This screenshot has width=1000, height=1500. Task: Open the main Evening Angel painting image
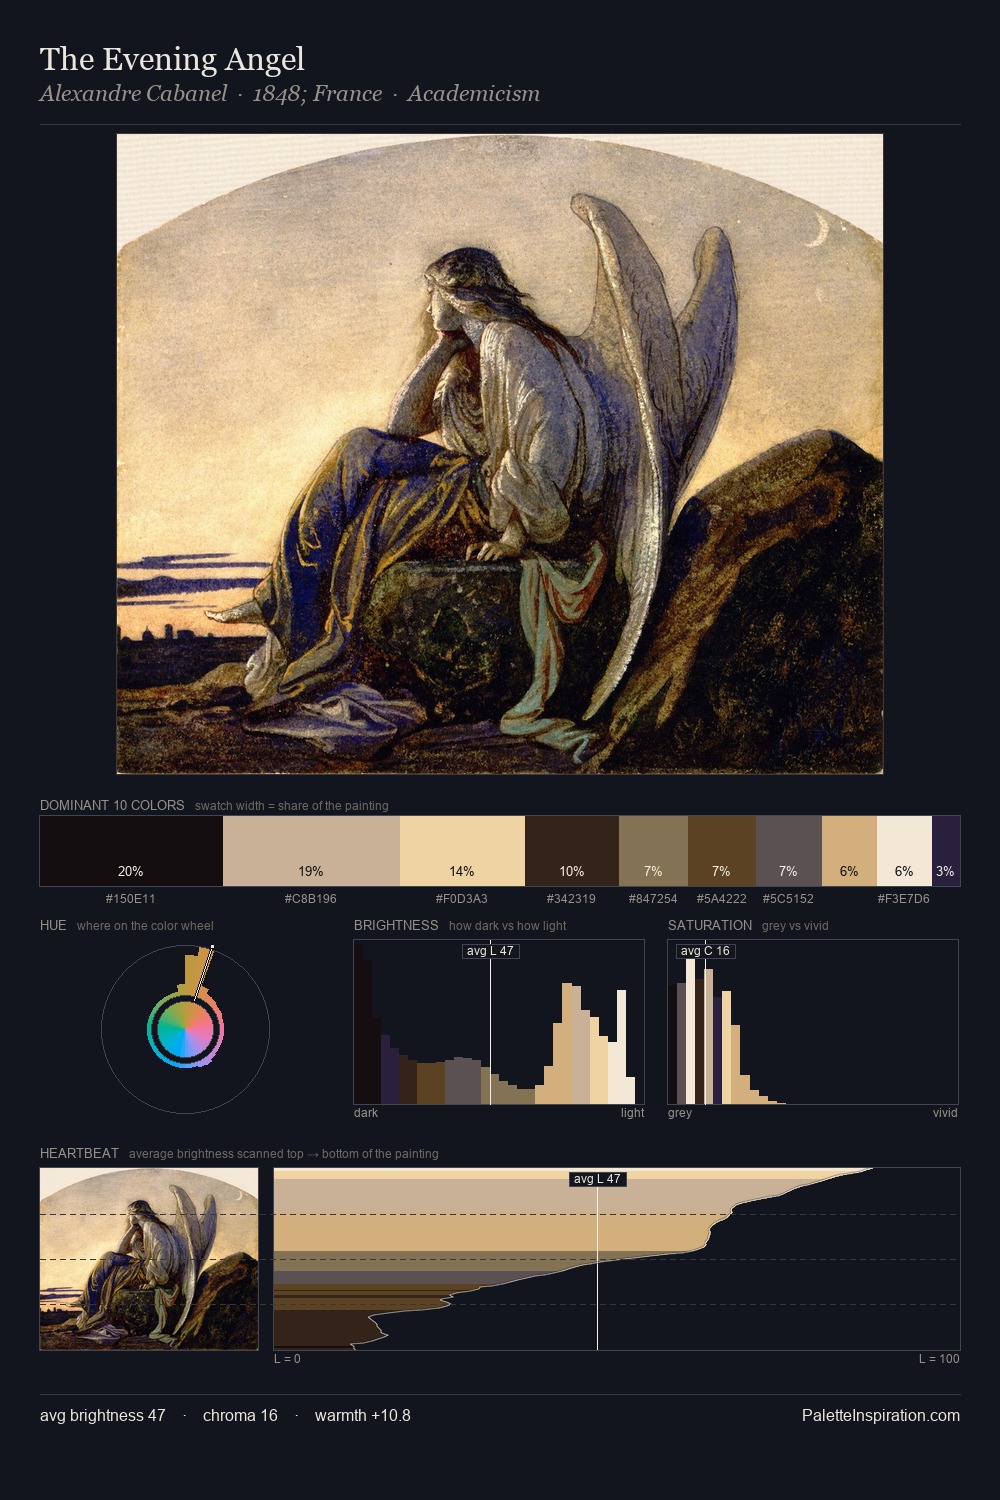500,454
